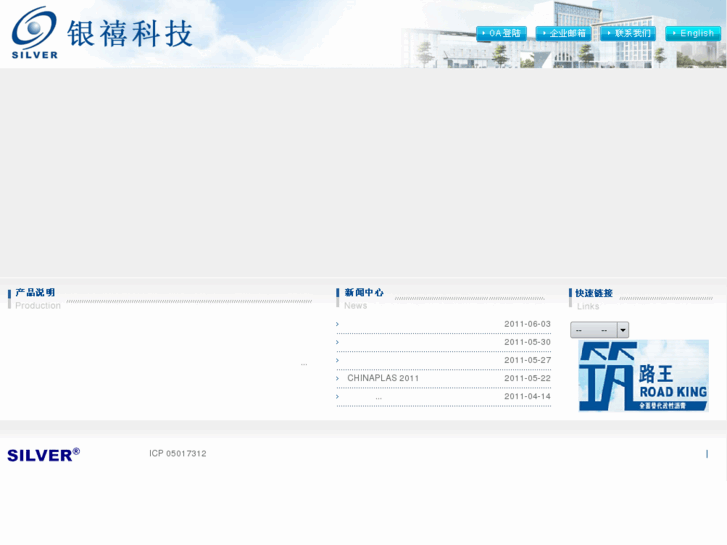Click the arrow beside the 2011-05-30 news
This screenshot has width=727, height=545.
[338, 342]
